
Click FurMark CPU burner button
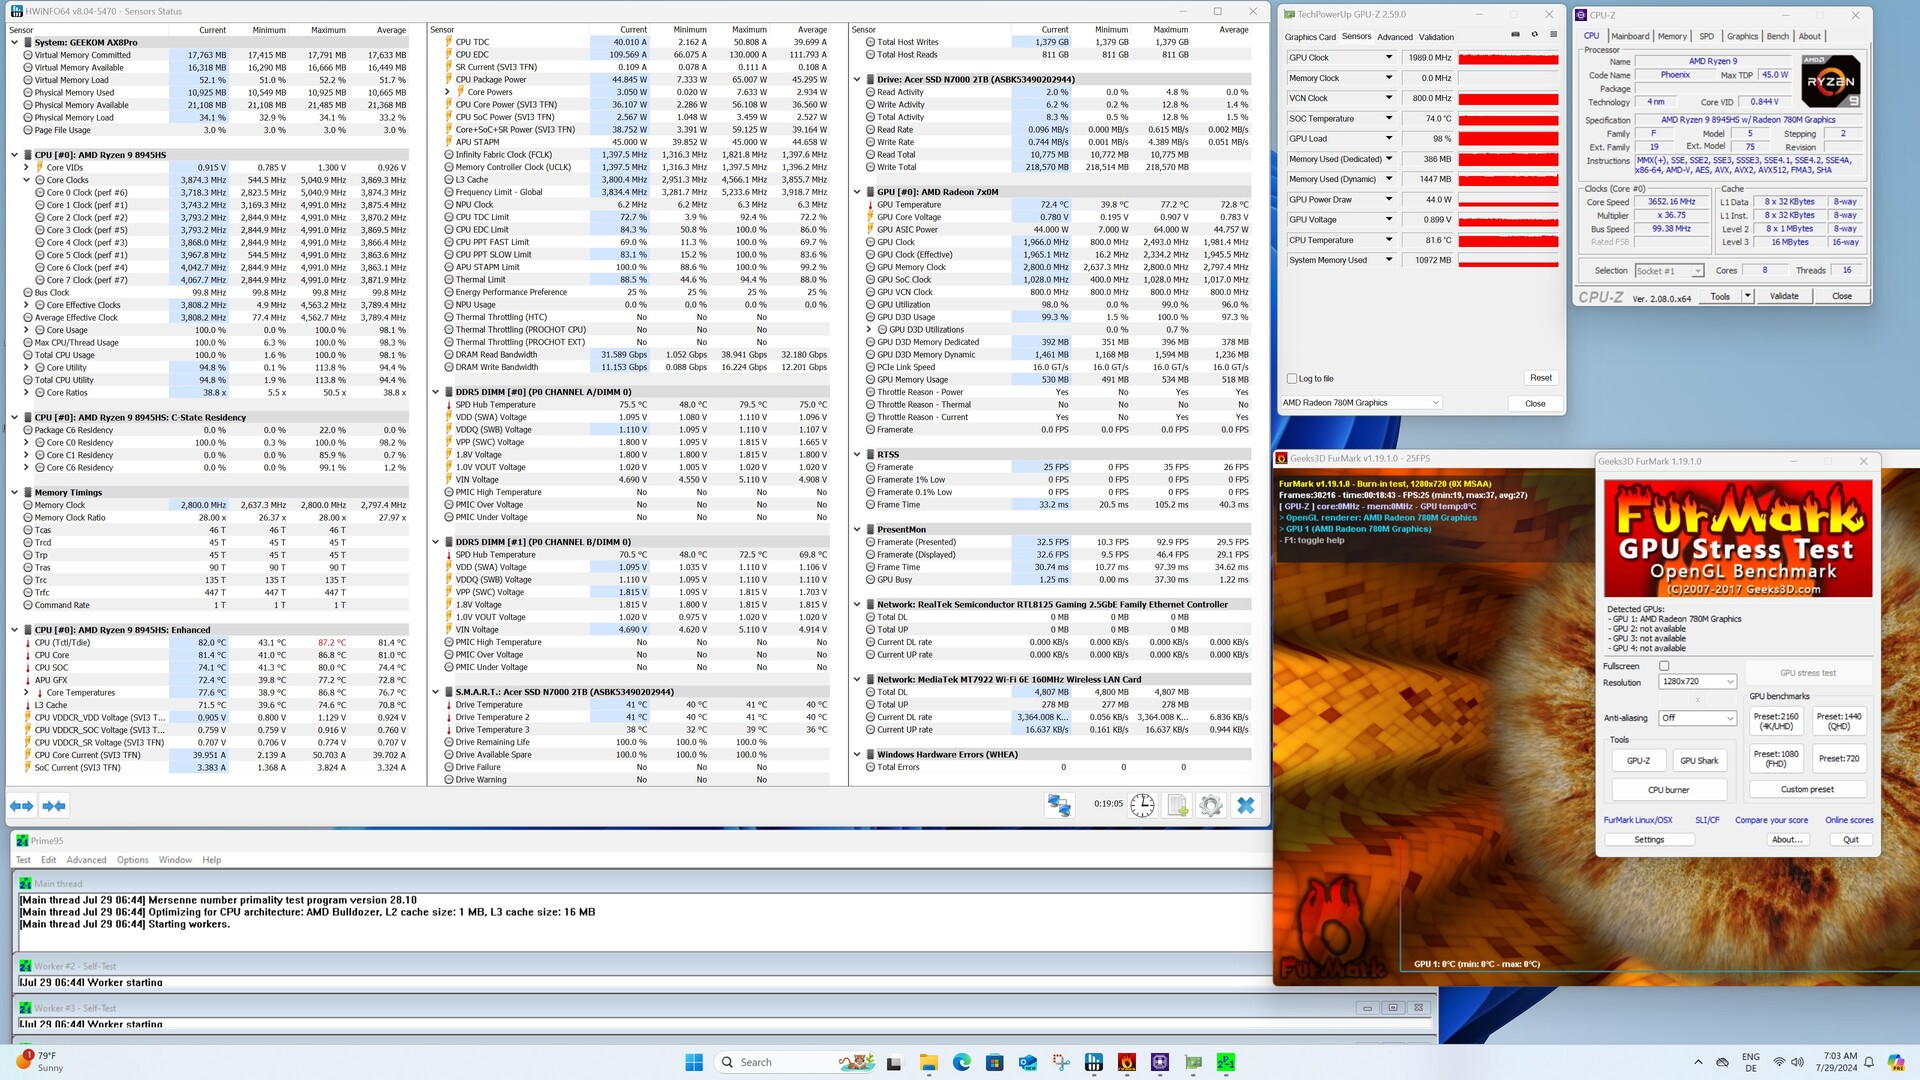(1668, 790)
